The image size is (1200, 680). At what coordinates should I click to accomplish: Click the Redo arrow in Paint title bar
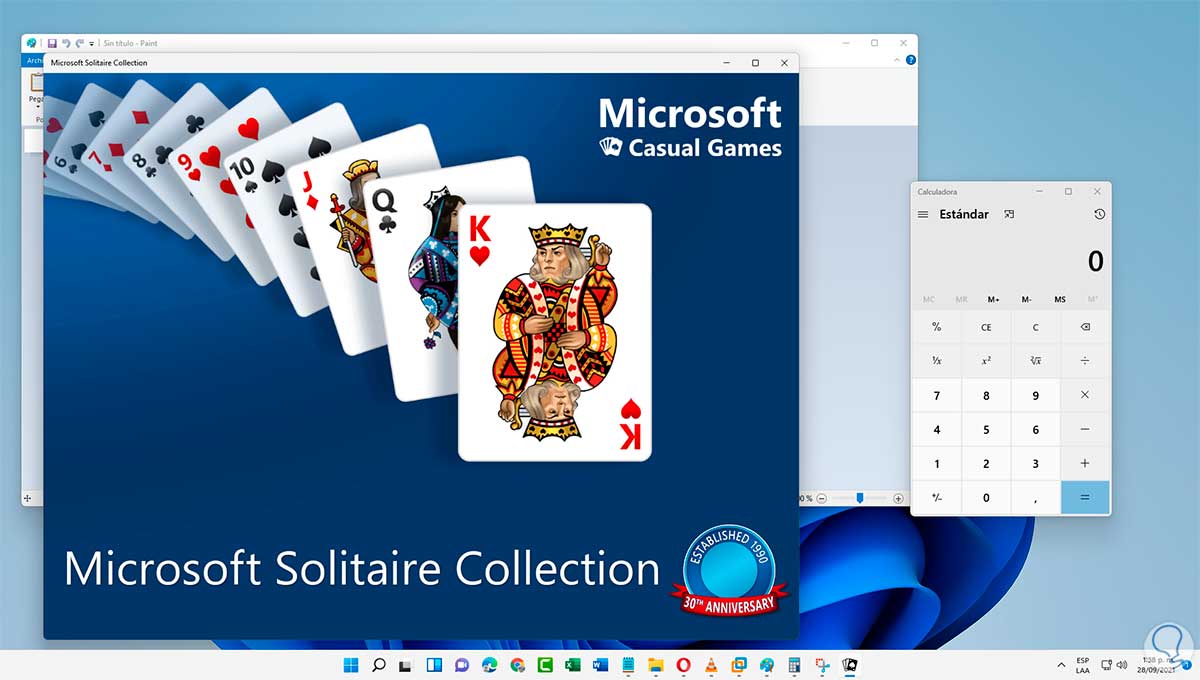tap(80, 44)
